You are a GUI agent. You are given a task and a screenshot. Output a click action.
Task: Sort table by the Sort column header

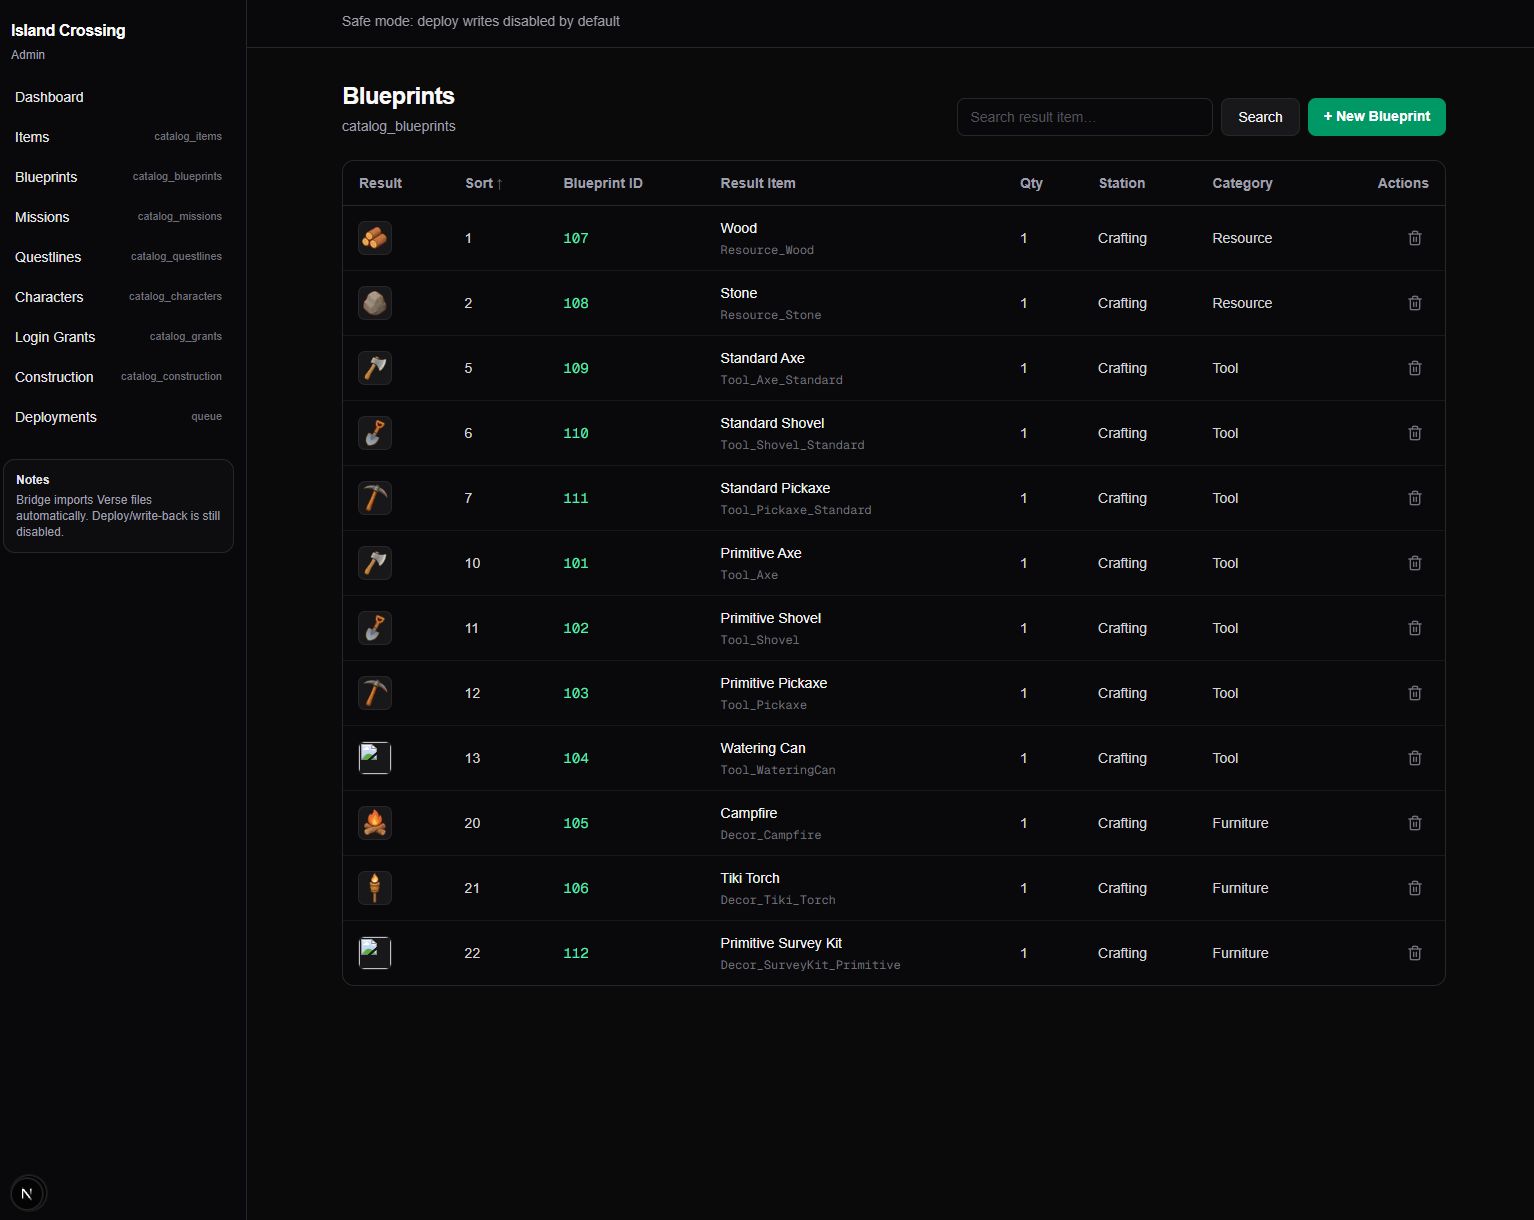pyautogui.click(x=483, y=183)
